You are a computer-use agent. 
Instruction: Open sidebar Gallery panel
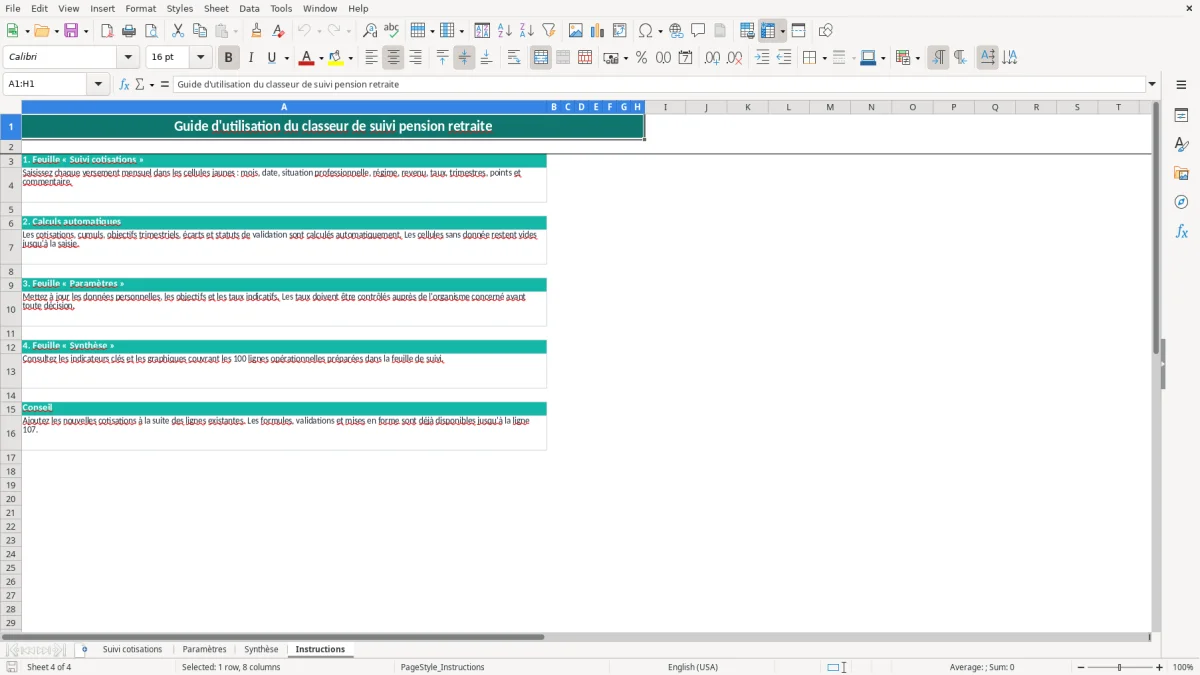pos(1181,174)
